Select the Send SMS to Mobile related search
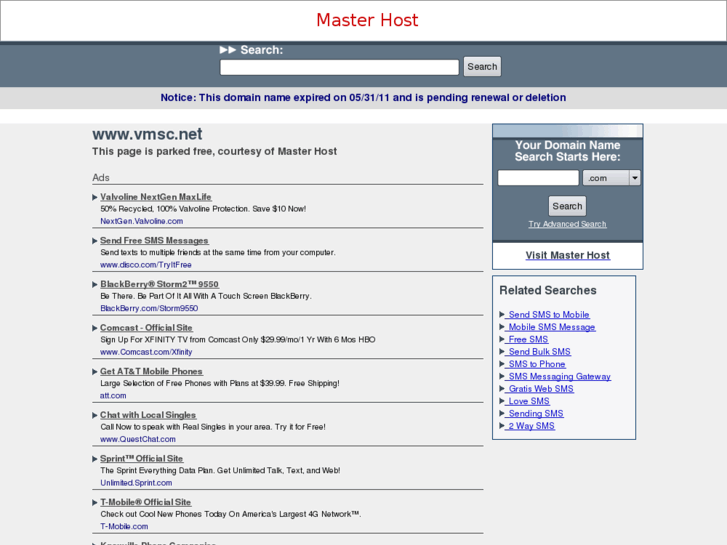727x545 pixels. [548, 314]
